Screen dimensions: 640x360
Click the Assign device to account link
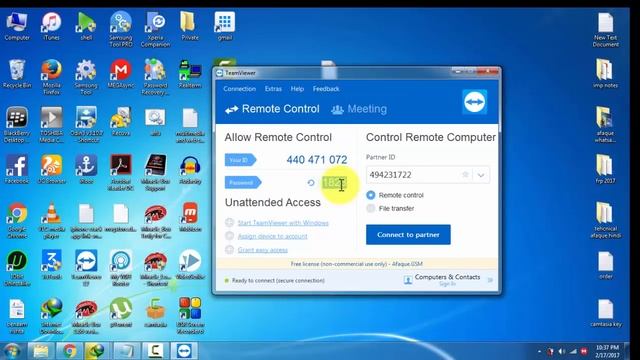click(272, 236)
